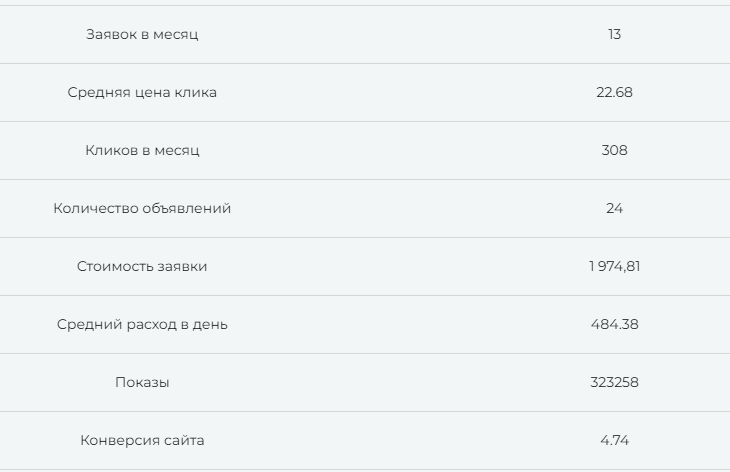This screenshot has height=472, width=730.
Task: Select the ad count value 24
Action: [614, 208]
